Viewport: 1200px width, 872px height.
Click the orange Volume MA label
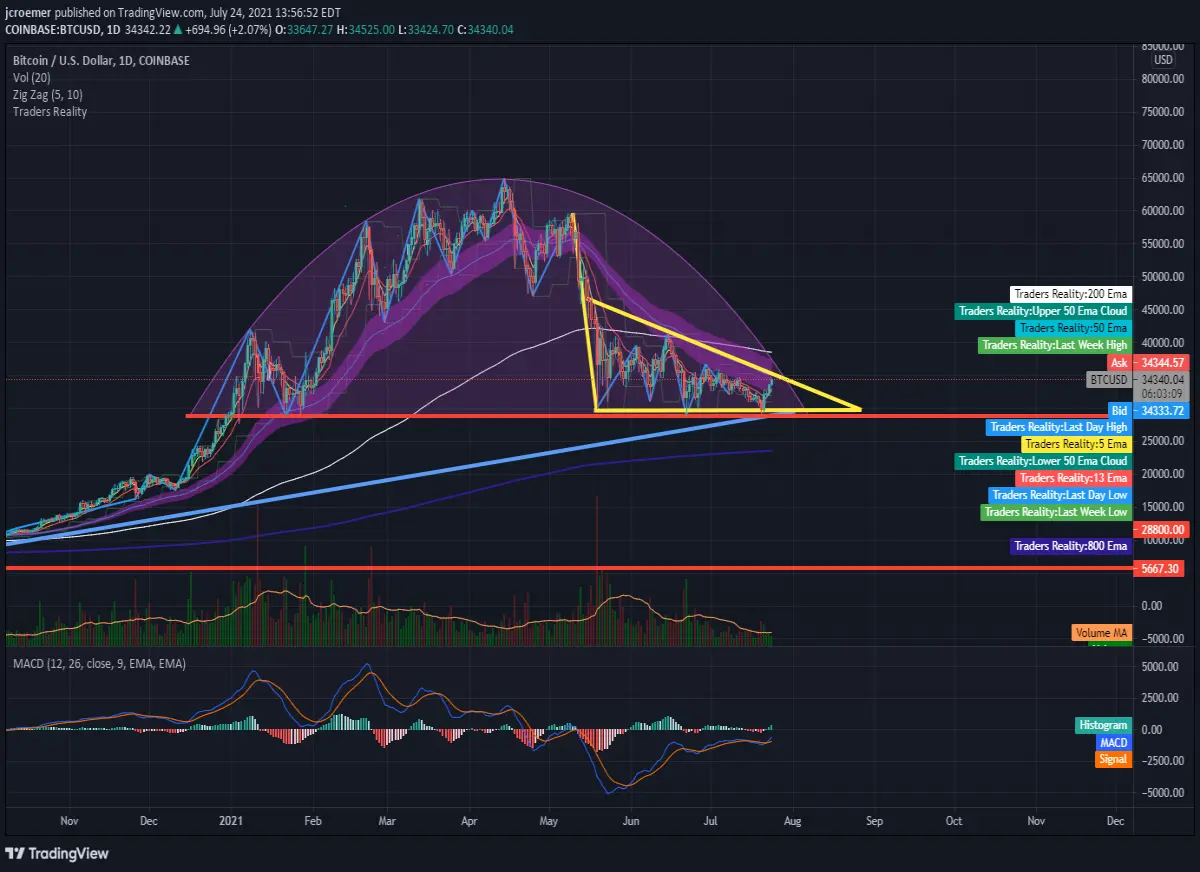pos(1102,632)
